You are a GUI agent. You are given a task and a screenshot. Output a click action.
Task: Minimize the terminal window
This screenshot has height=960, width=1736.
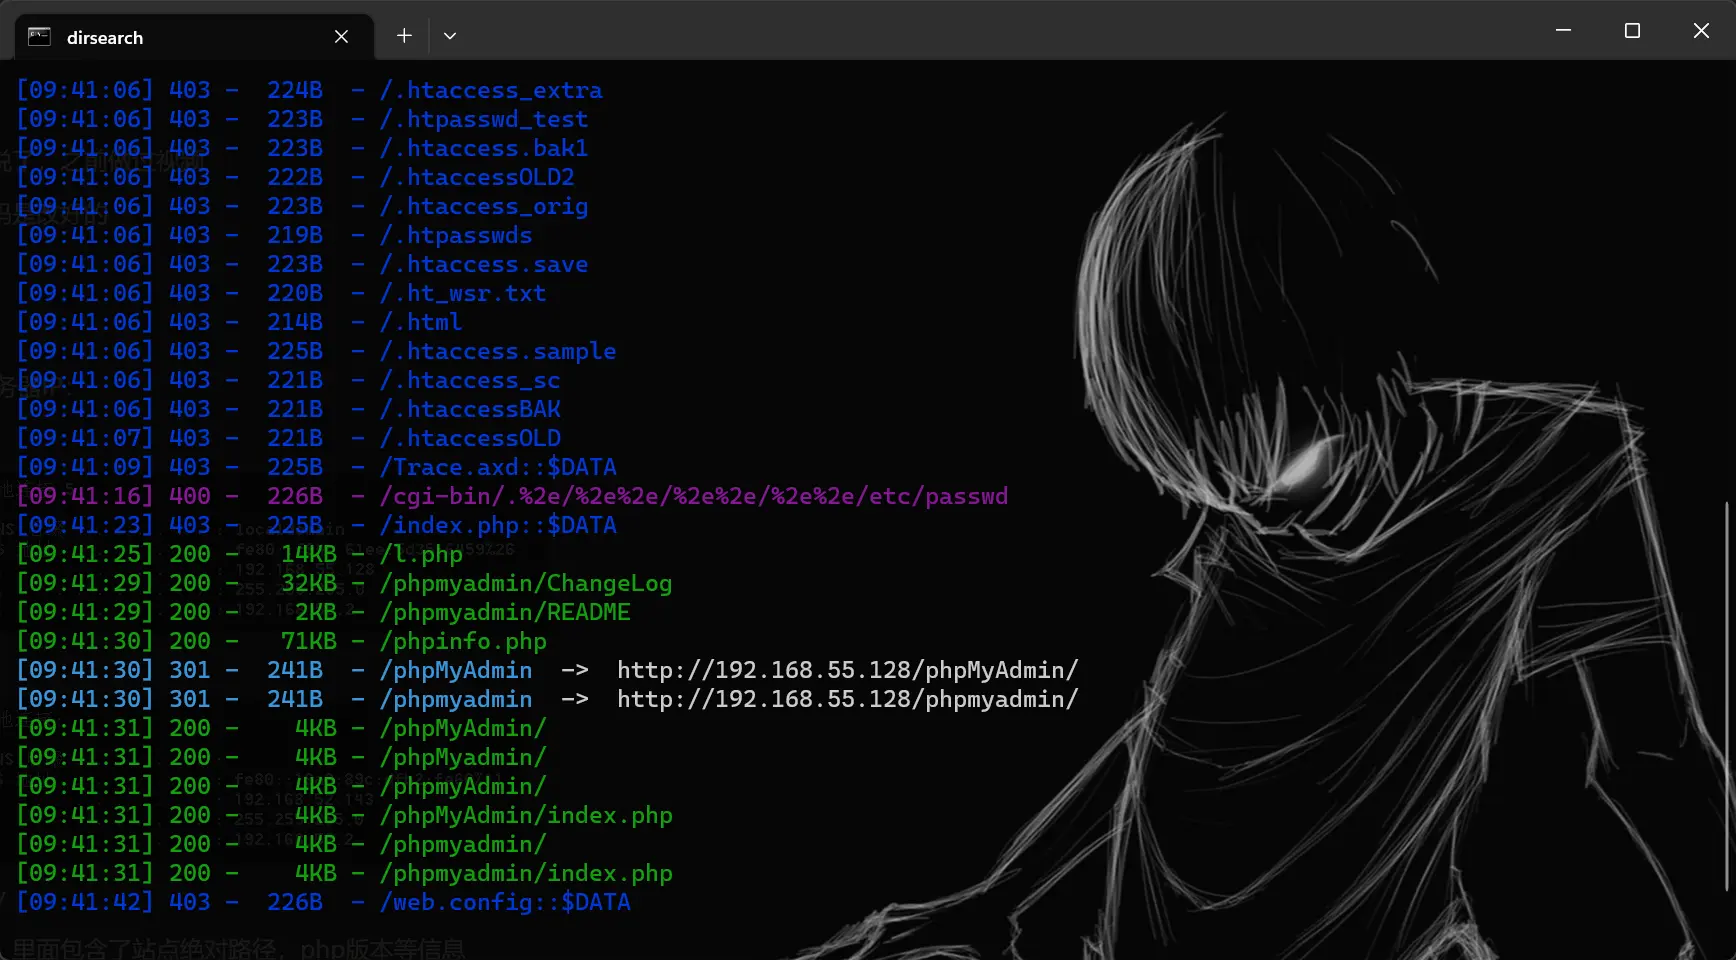[x=1563, y=31]
